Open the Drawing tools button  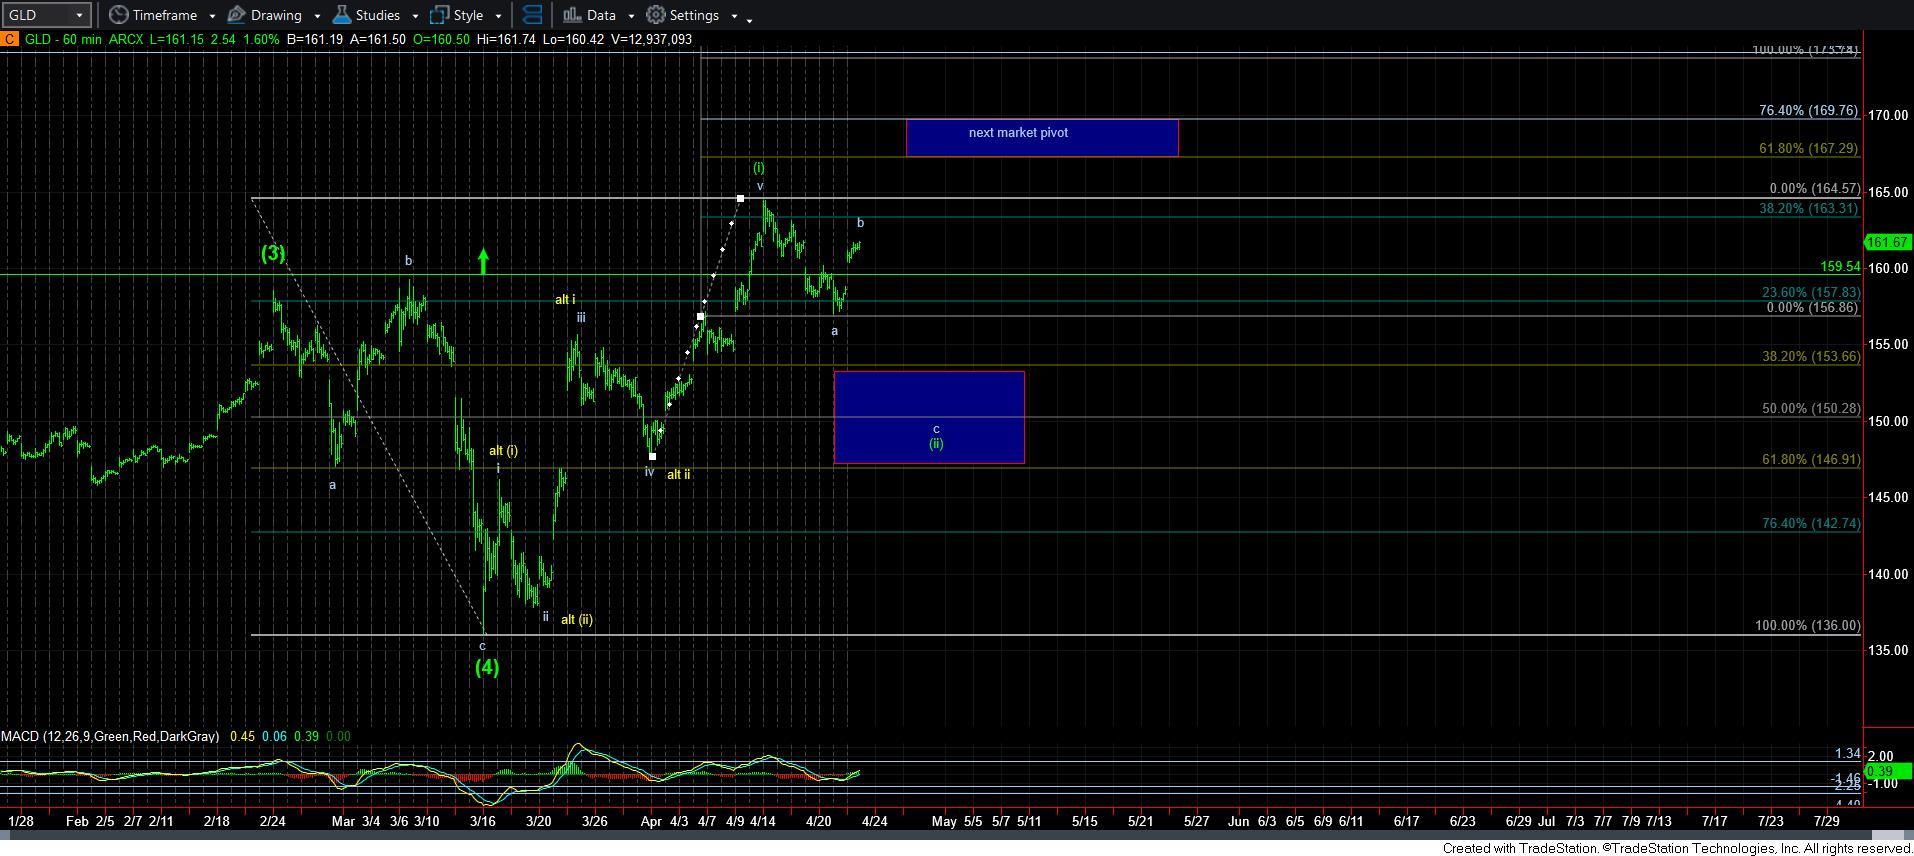tap(265, 15)
